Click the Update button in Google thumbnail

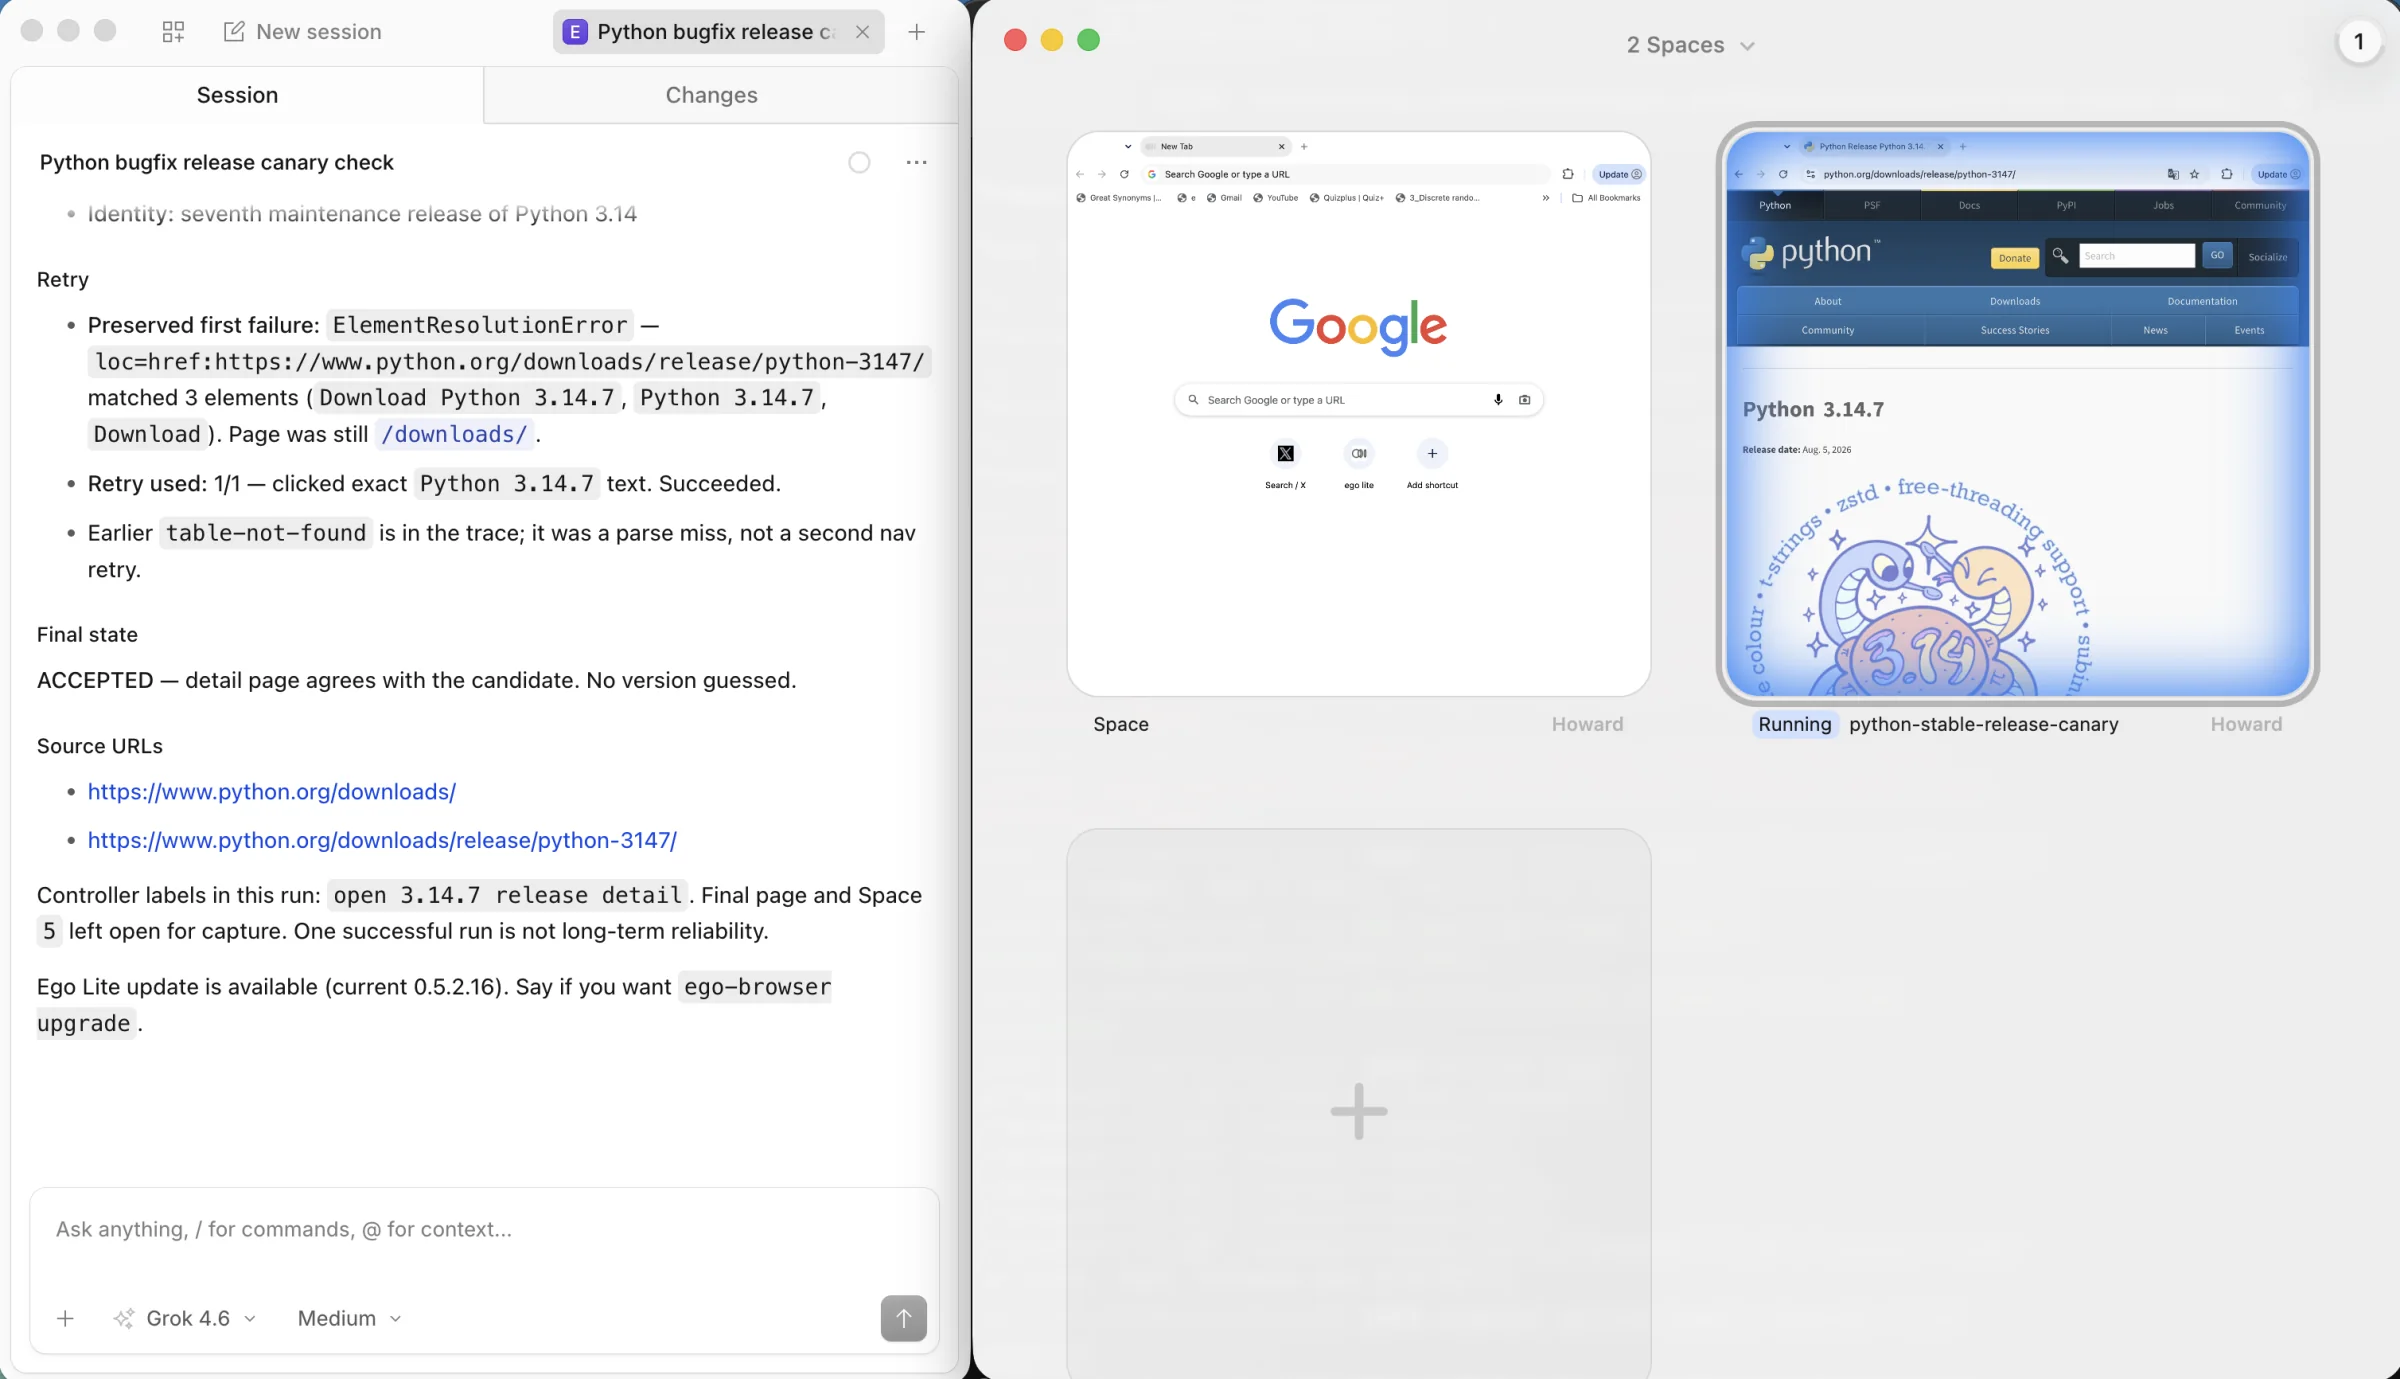tap(1619, 174)
